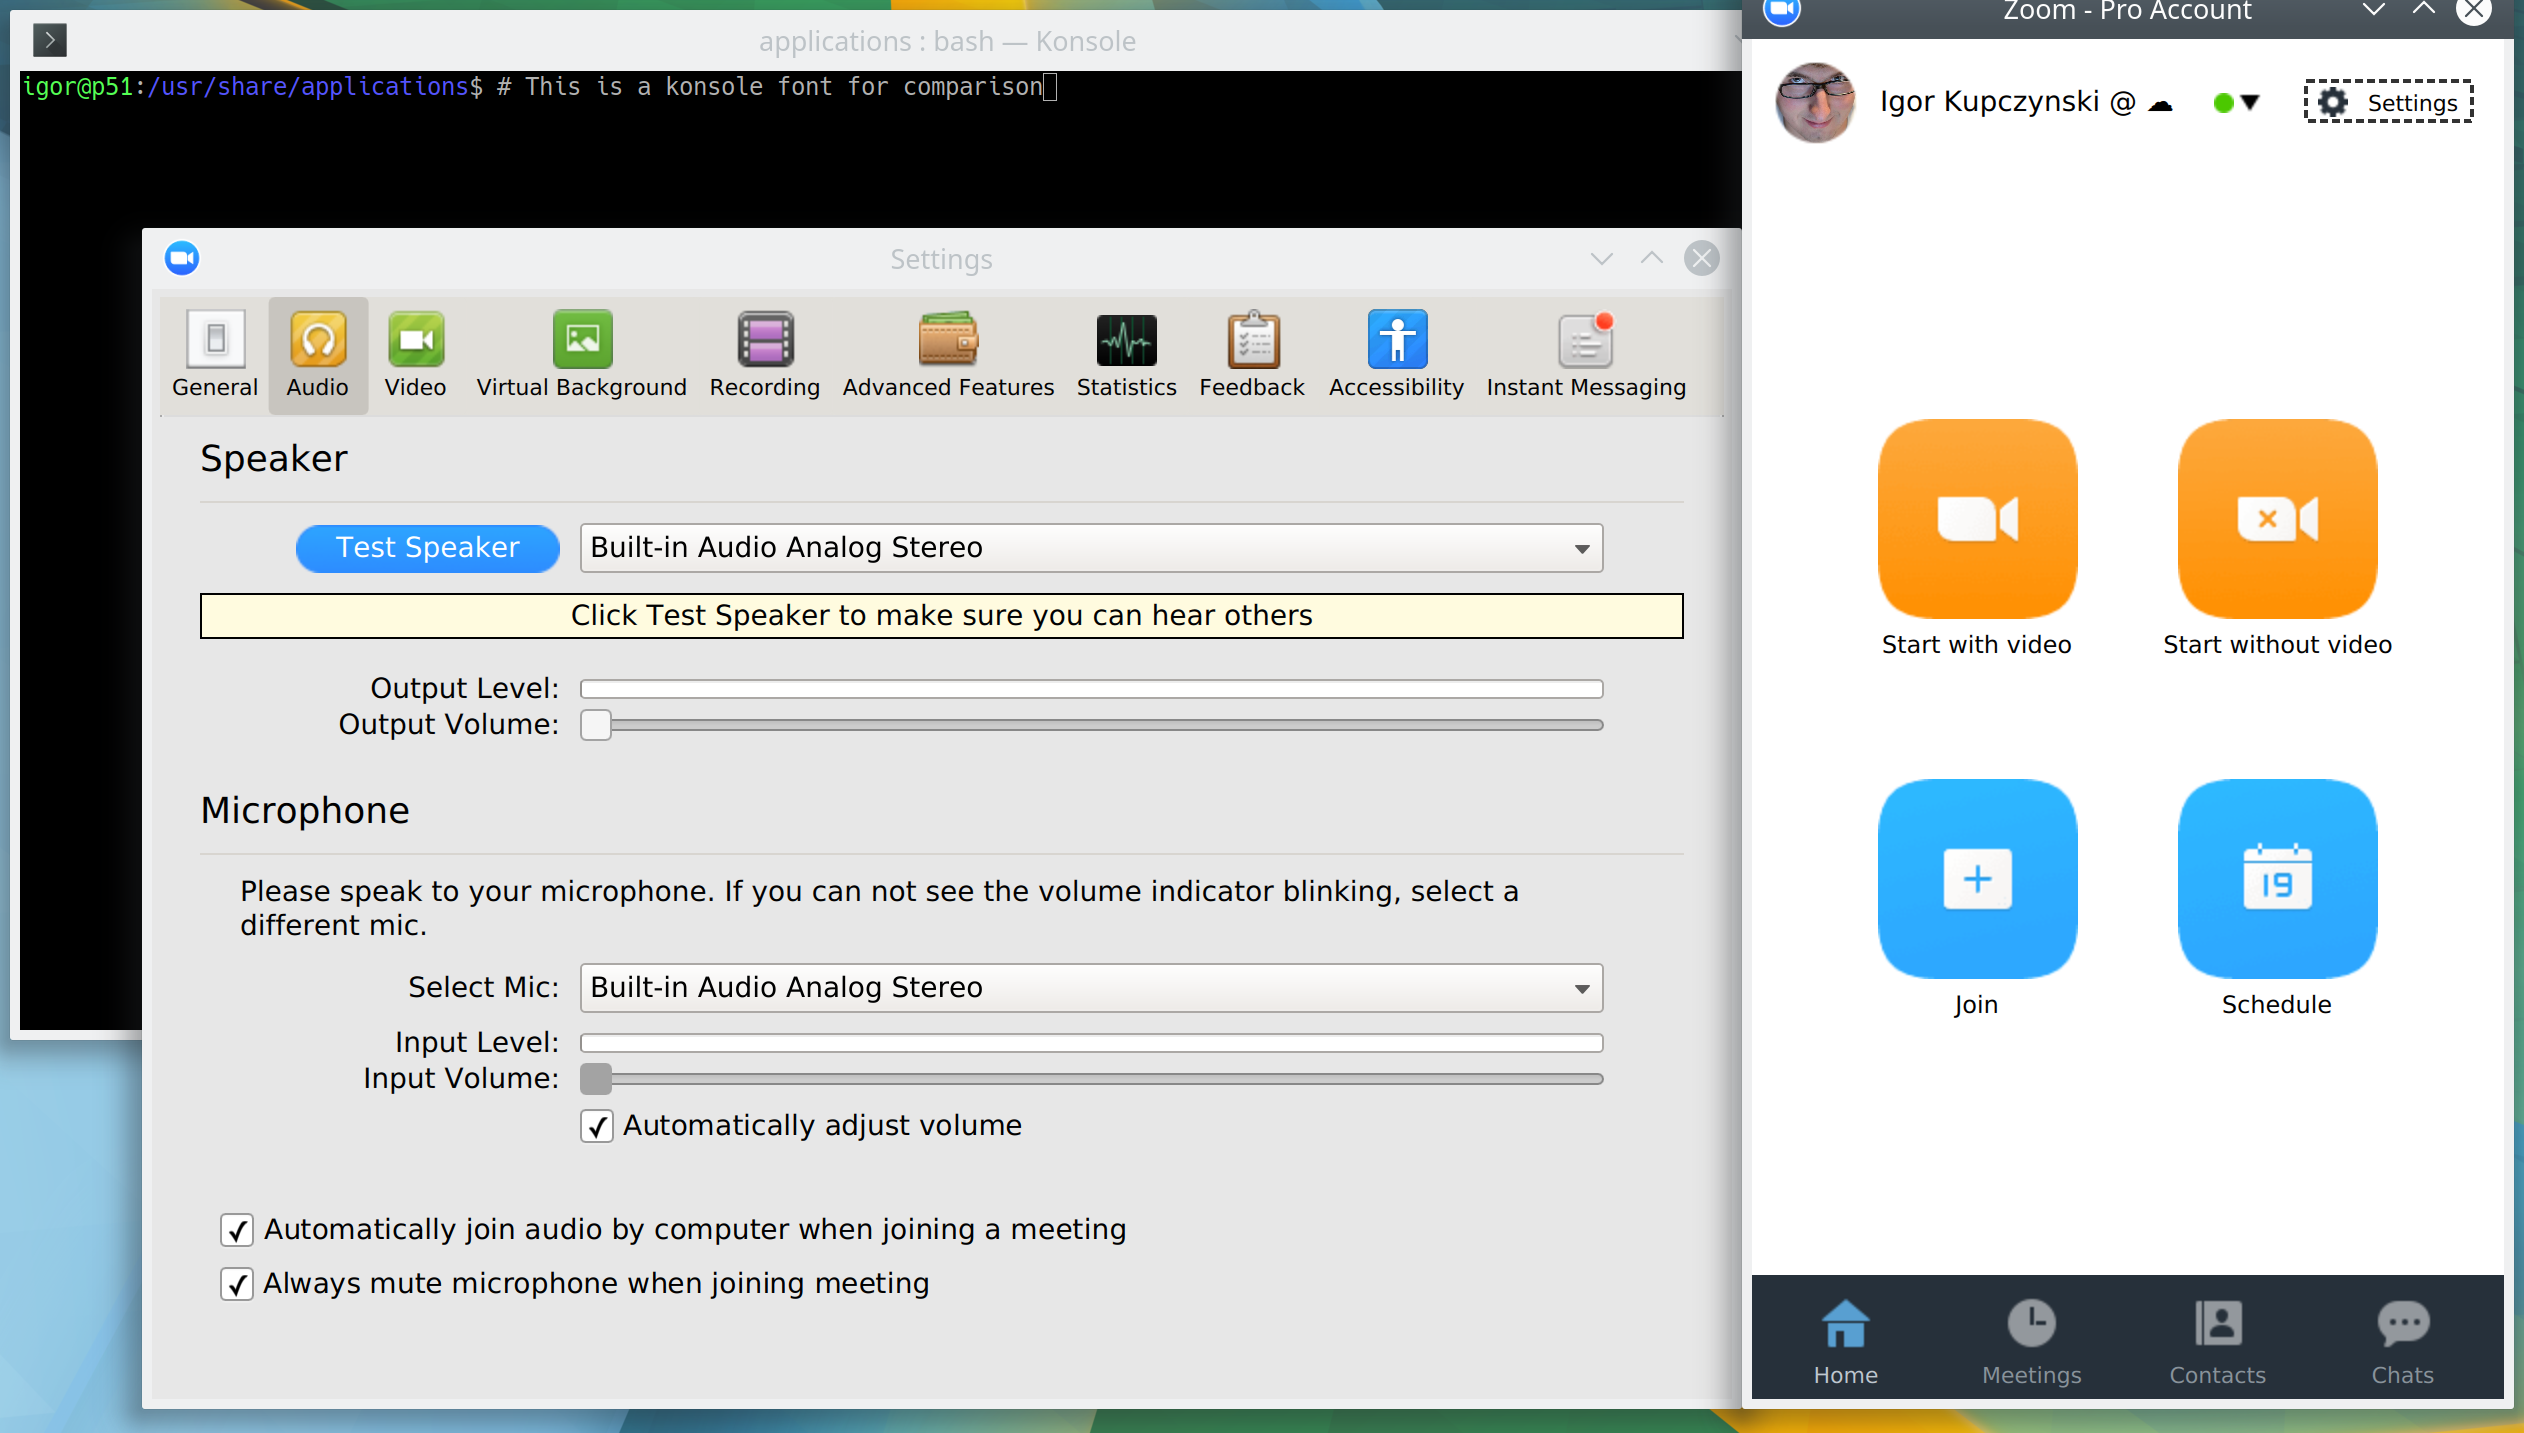The height and width of the screenshot is (1433, 2524).
Task: Open the Statistics settings tab
Action: [x=1126, y=355]
